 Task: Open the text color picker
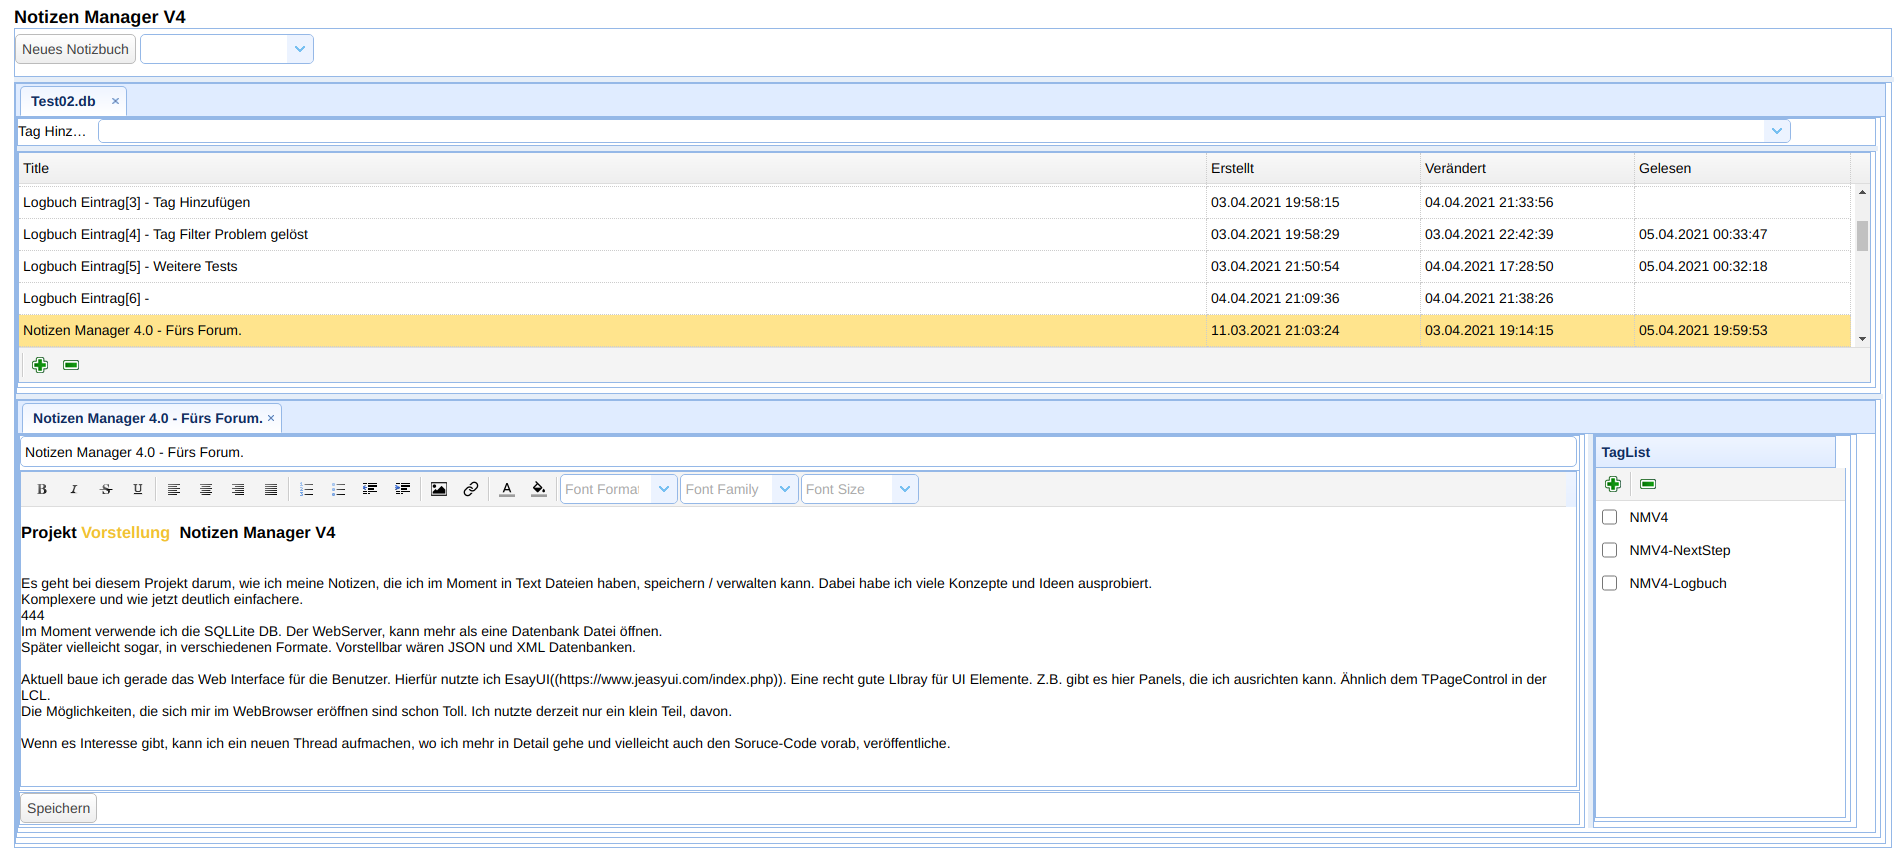pyautogui.click(x=507, y=489)
